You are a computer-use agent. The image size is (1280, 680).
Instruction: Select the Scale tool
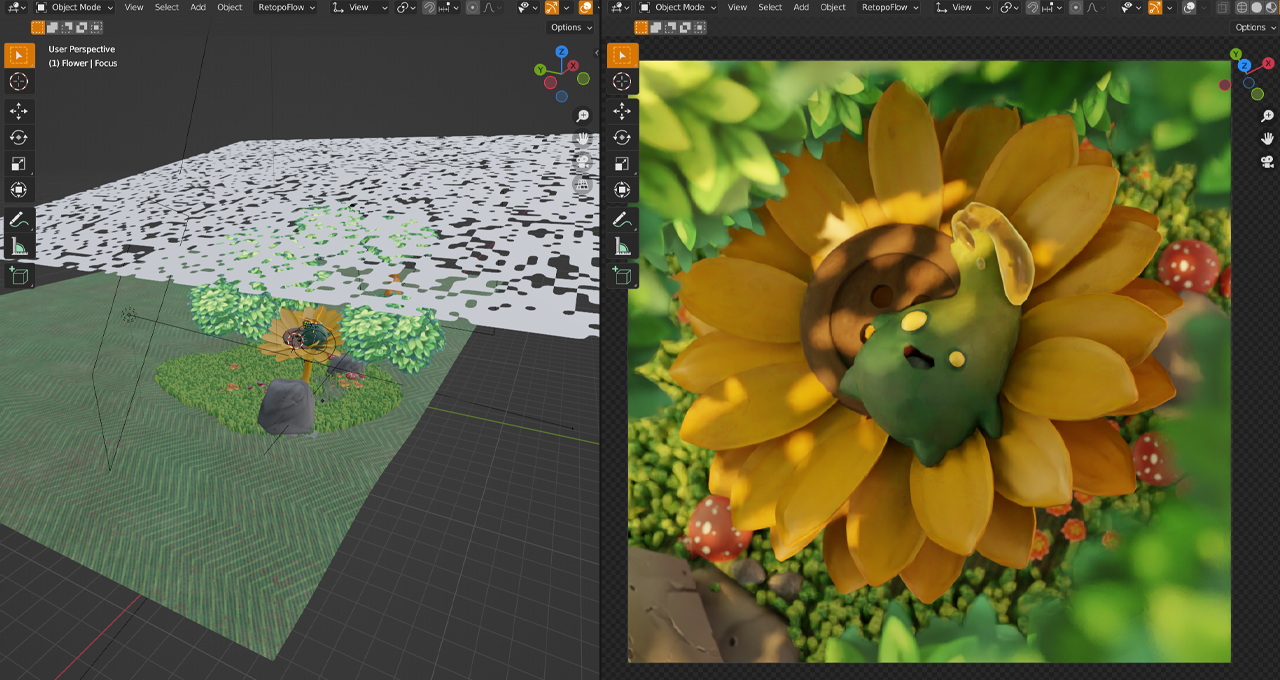[x=18, y=163]
